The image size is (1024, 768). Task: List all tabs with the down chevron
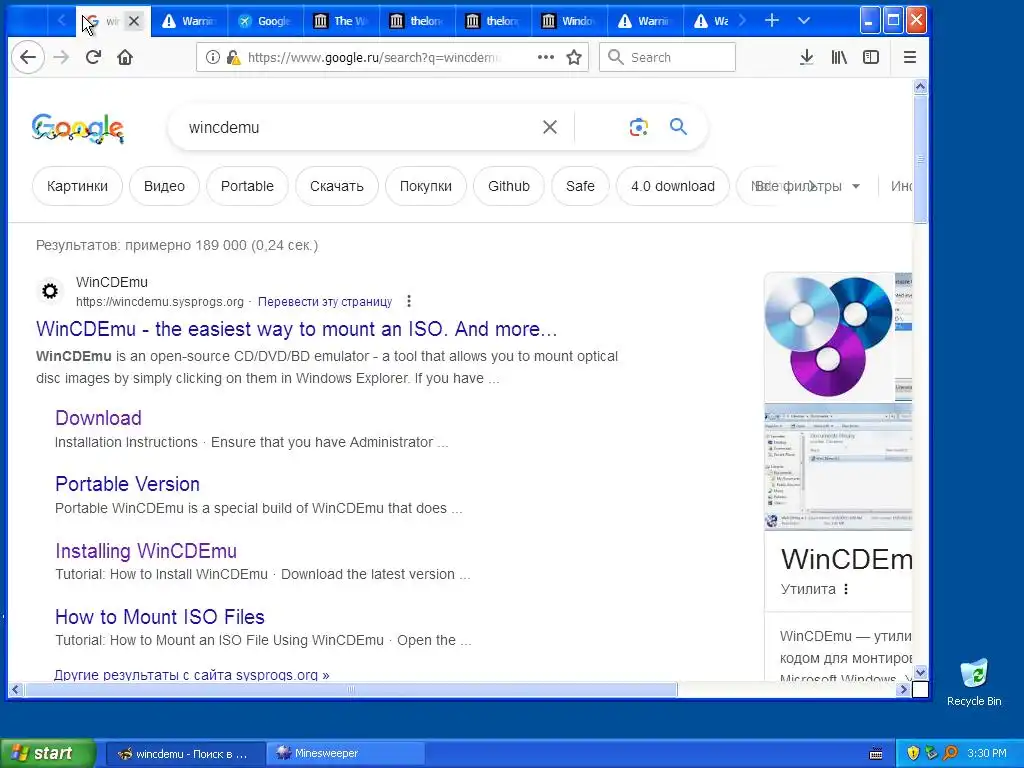pos(804,21)
